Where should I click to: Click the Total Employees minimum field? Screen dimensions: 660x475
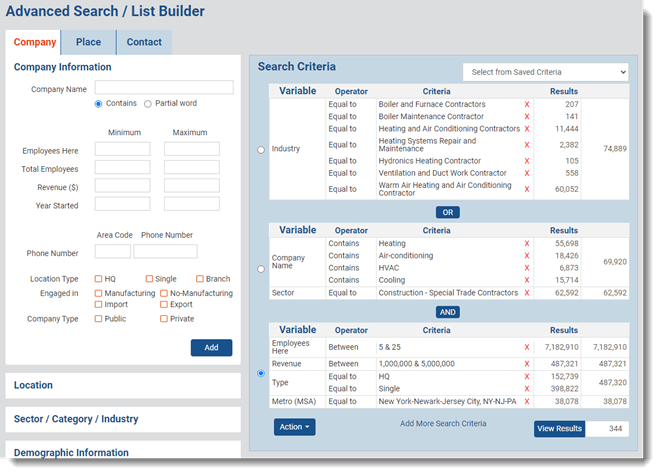pos(122,167)
